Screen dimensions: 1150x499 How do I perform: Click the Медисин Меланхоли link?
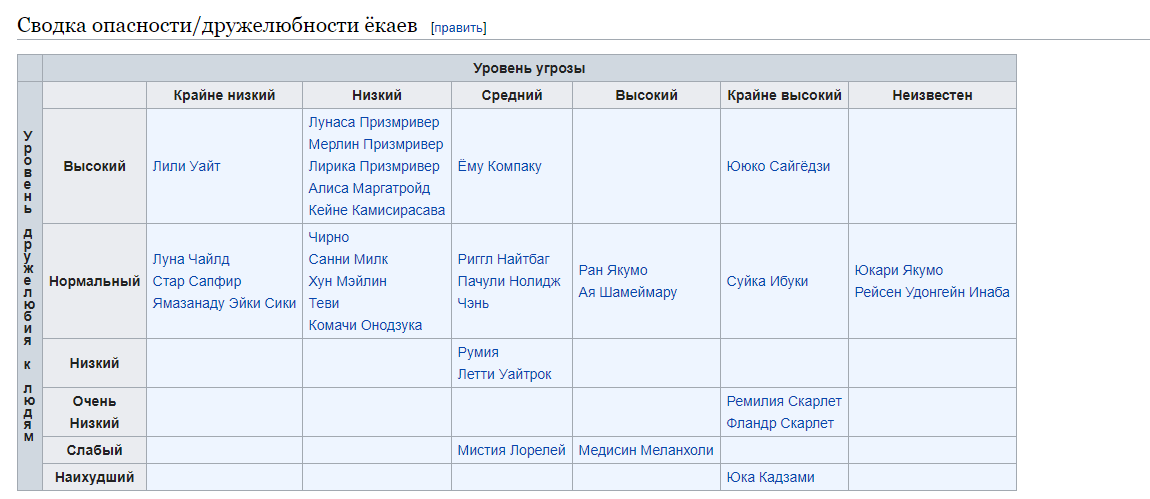pyautogui.click(x=646, y=450)
